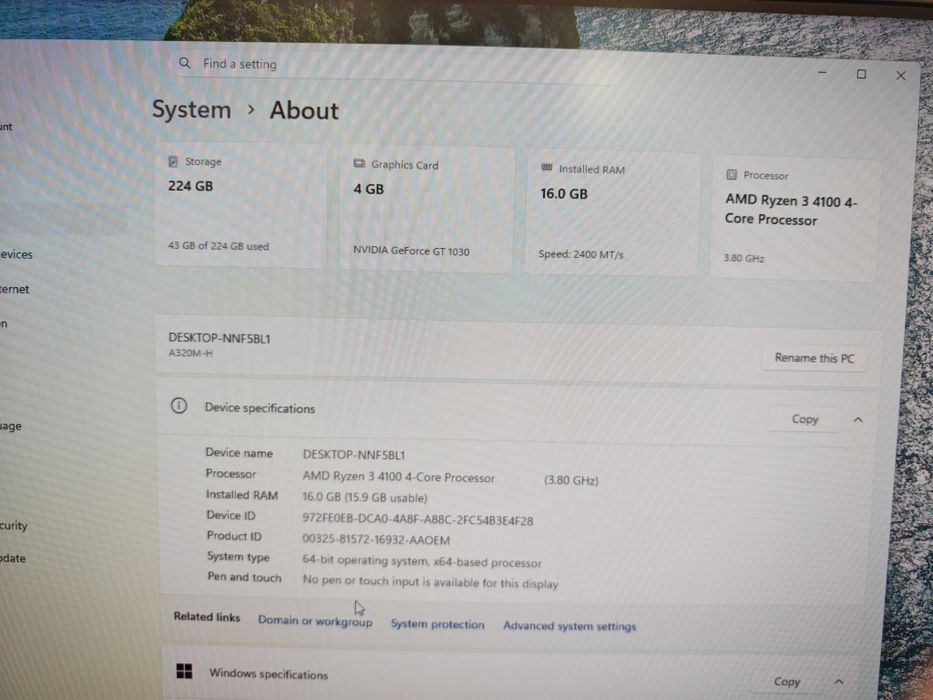Open the Graphics Card 4 GB card

coord(426,210)
